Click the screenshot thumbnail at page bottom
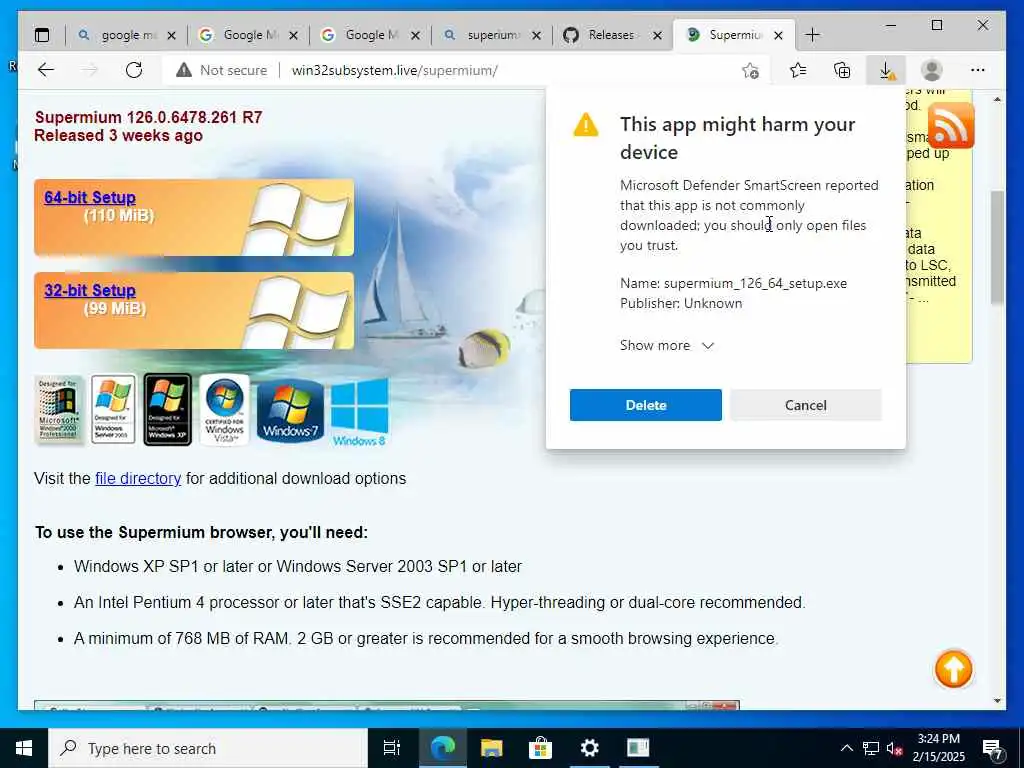 click(387, 705)
